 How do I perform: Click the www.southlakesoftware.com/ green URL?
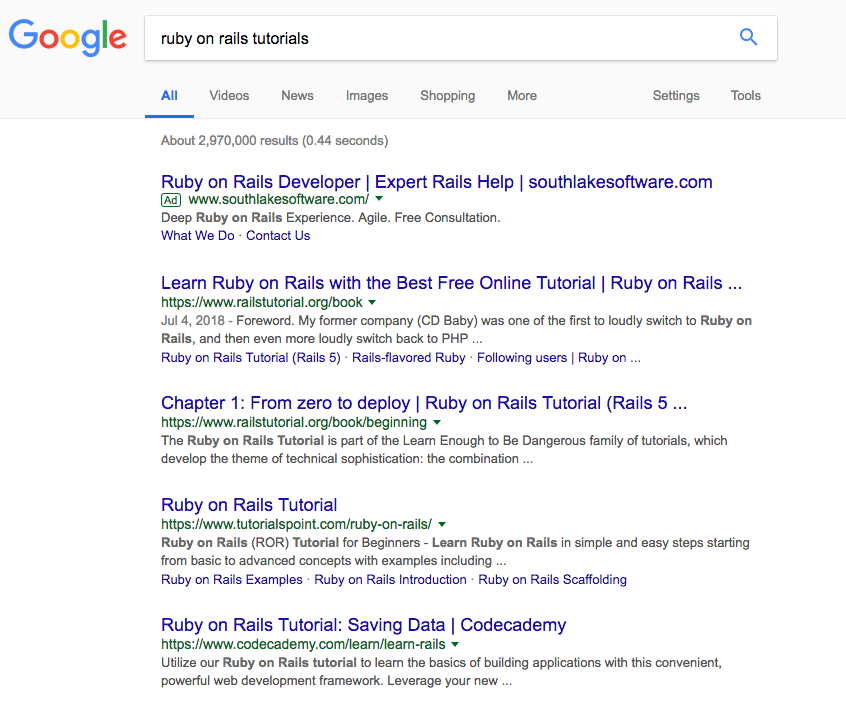tap(279, 199)
